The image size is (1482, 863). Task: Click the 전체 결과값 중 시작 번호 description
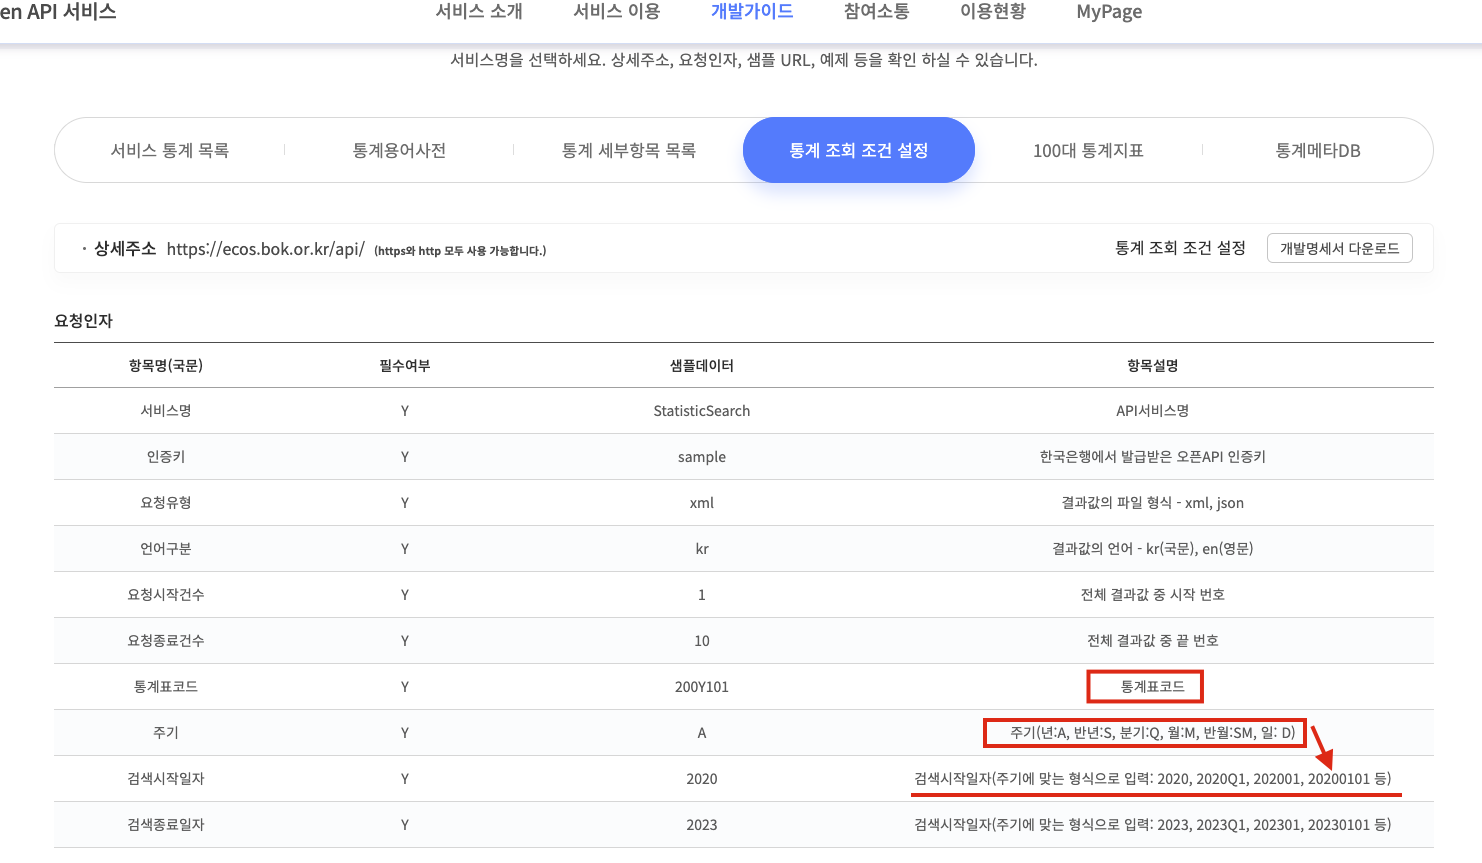coord(1153,595)
